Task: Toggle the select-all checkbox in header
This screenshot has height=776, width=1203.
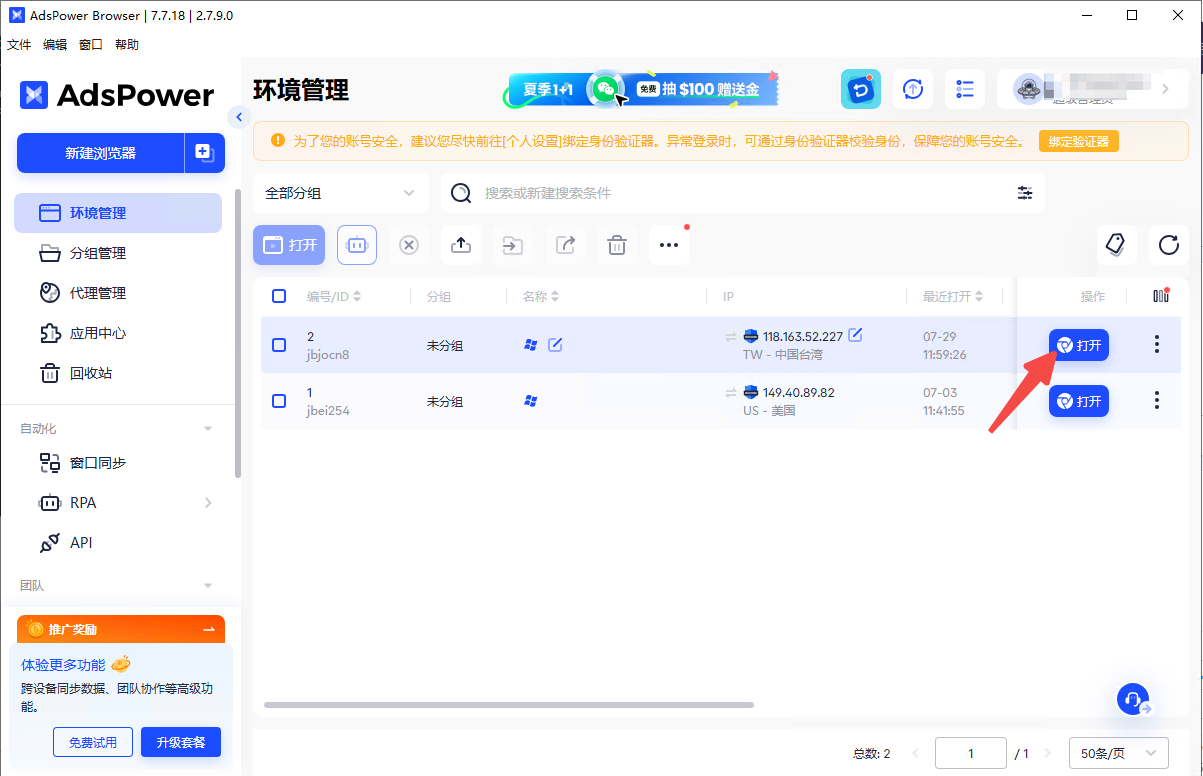Action: (x=279, y=296)
